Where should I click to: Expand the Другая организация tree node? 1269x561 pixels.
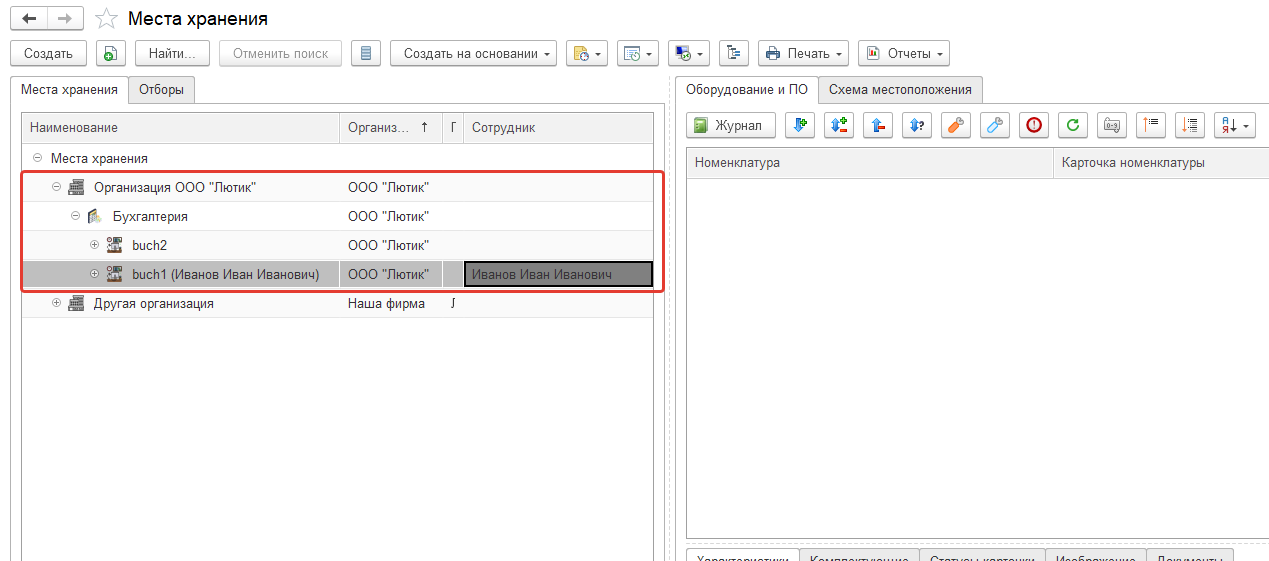click(57, 303)
